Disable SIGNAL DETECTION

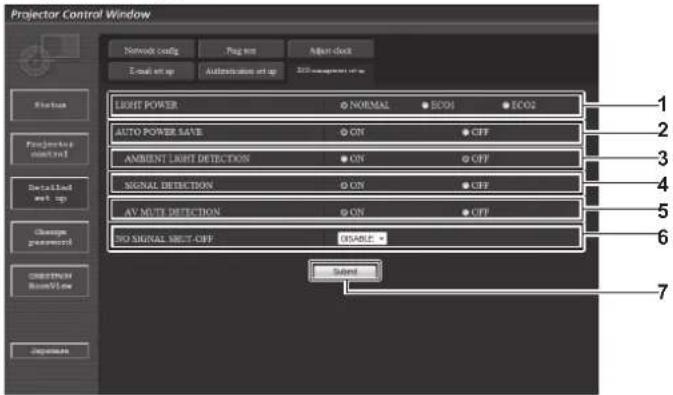pos(465,185)
